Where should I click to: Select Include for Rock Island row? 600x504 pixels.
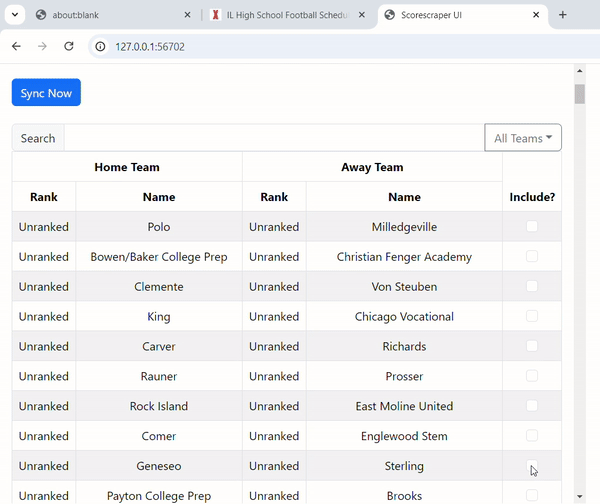(532, 405)
